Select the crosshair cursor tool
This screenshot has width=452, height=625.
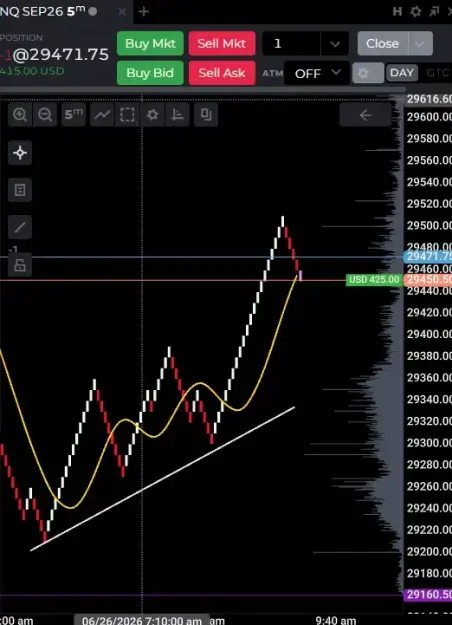(x=20, y=153)
